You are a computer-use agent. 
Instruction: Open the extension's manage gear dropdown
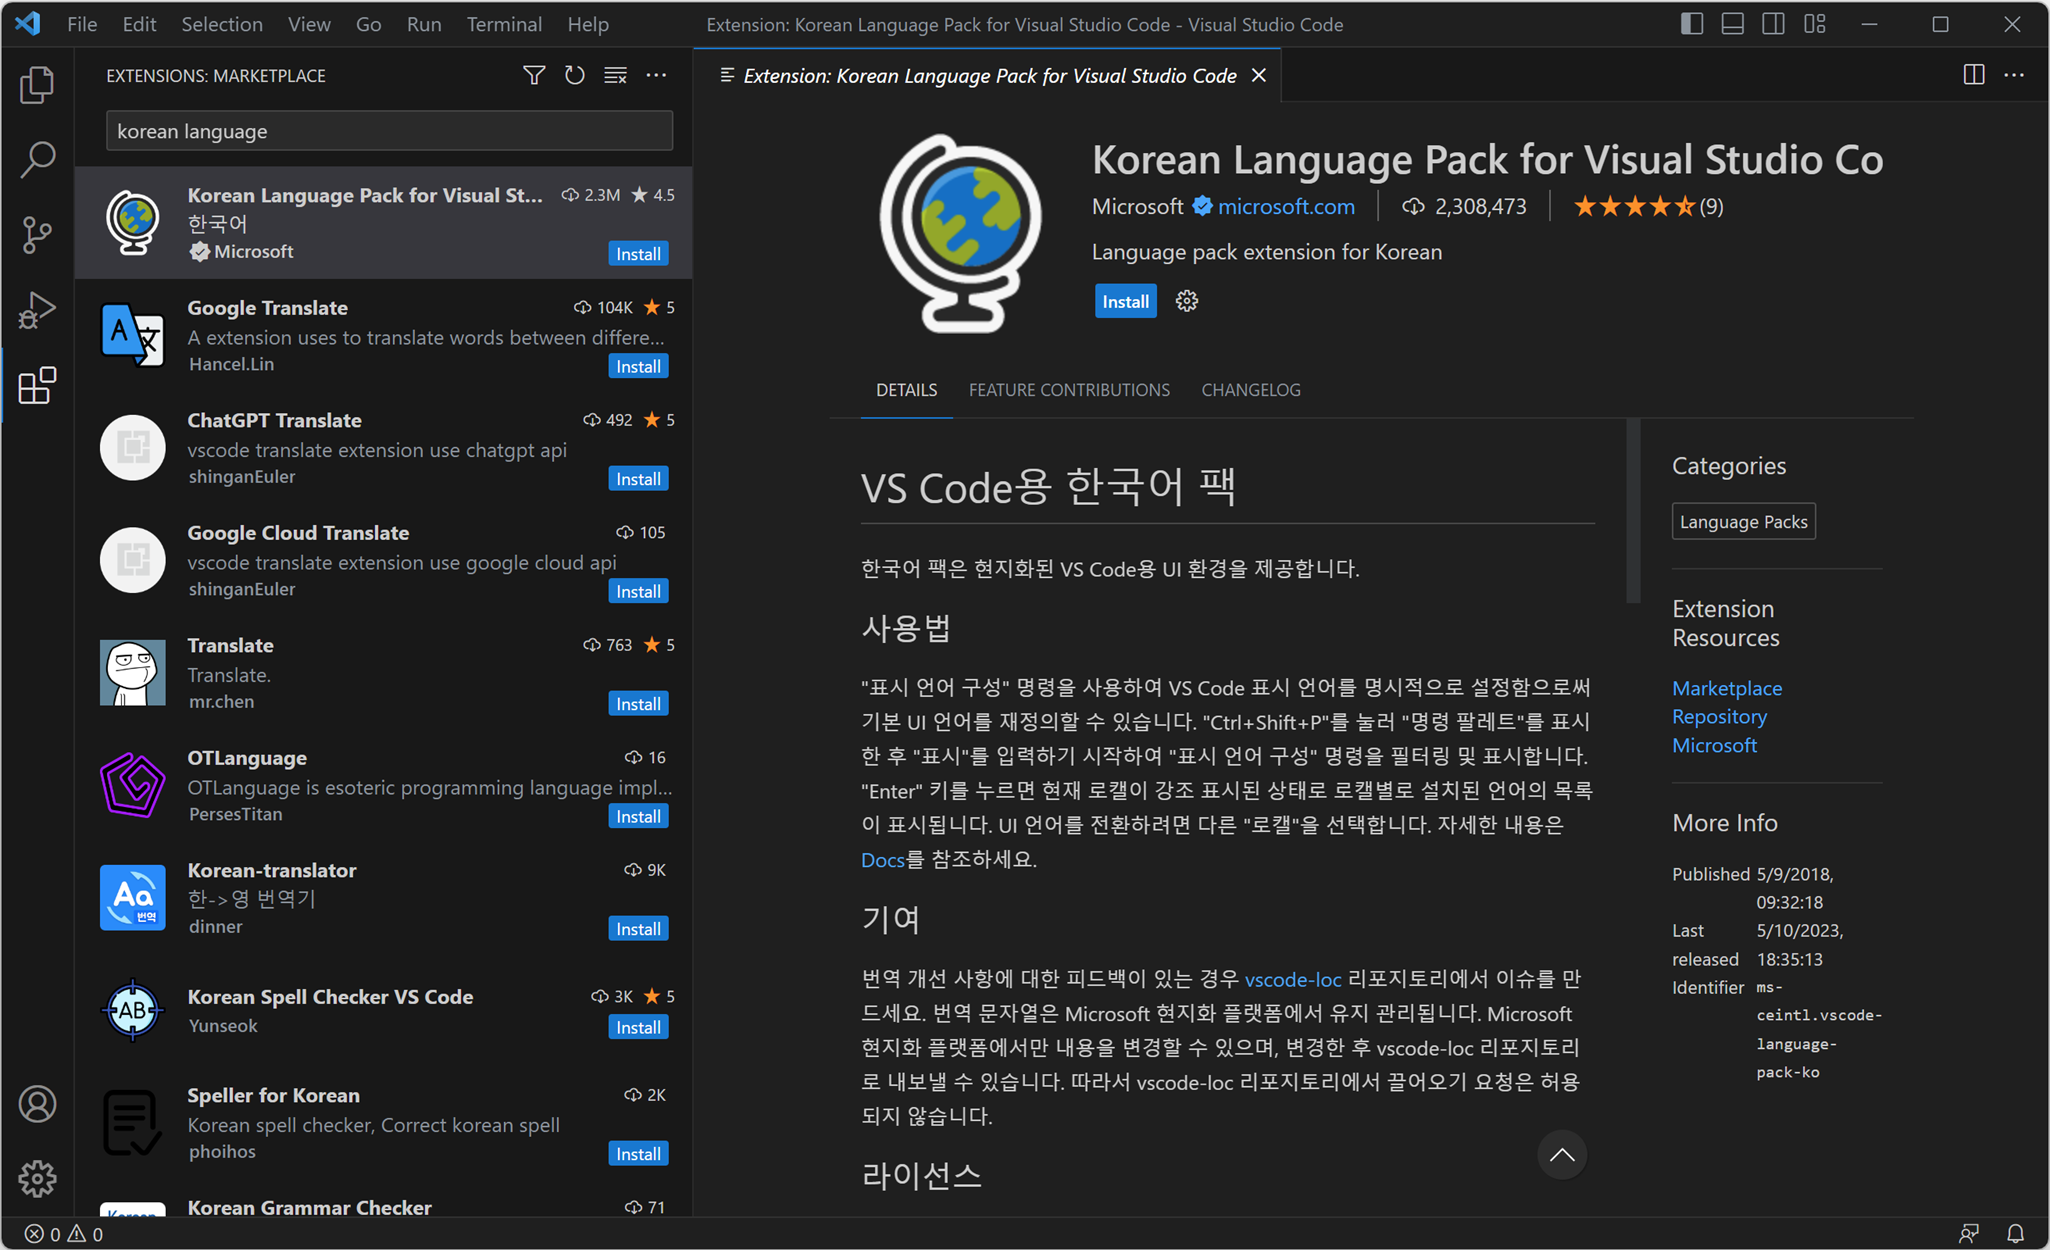pyautogui.click(x=1186, y=301)
